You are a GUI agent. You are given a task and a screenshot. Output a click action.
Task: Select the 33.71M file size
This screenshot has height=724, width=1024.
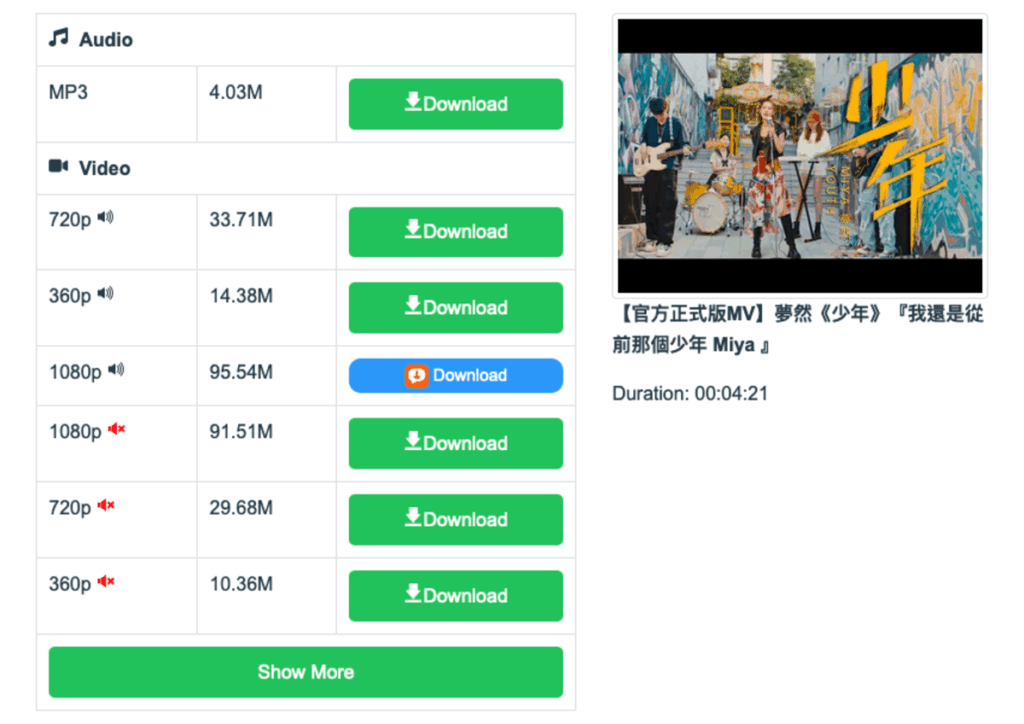click(x=241, y=220)
